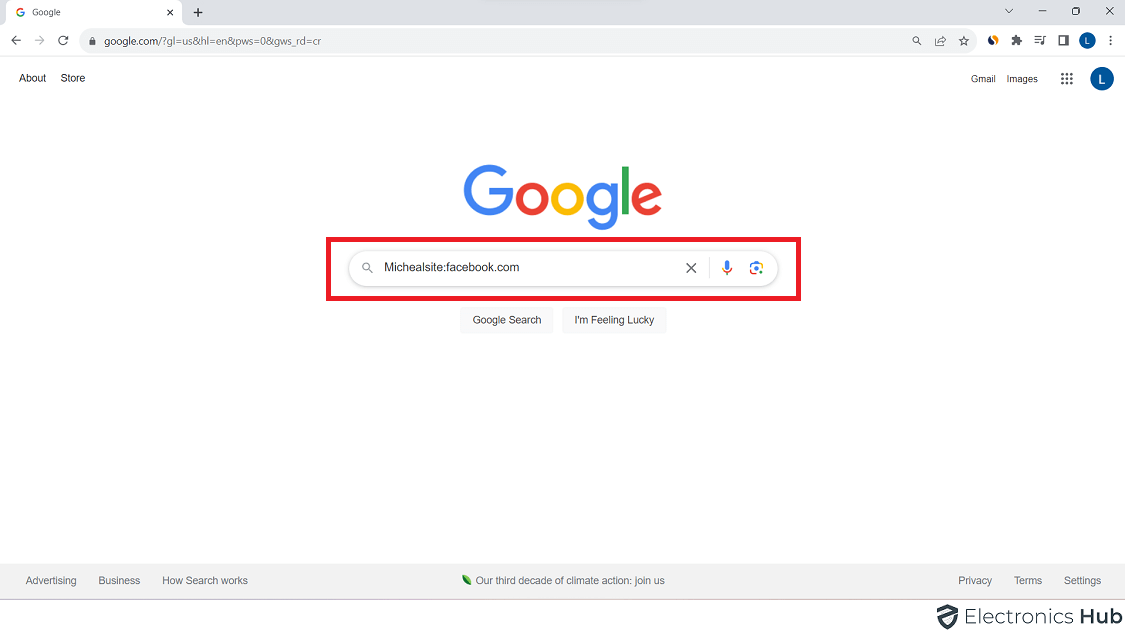This screenshot has height=632, width=1125.
Task: Click the voice search microphone icon
Action: pyautogui.click(x=727, y=268)
